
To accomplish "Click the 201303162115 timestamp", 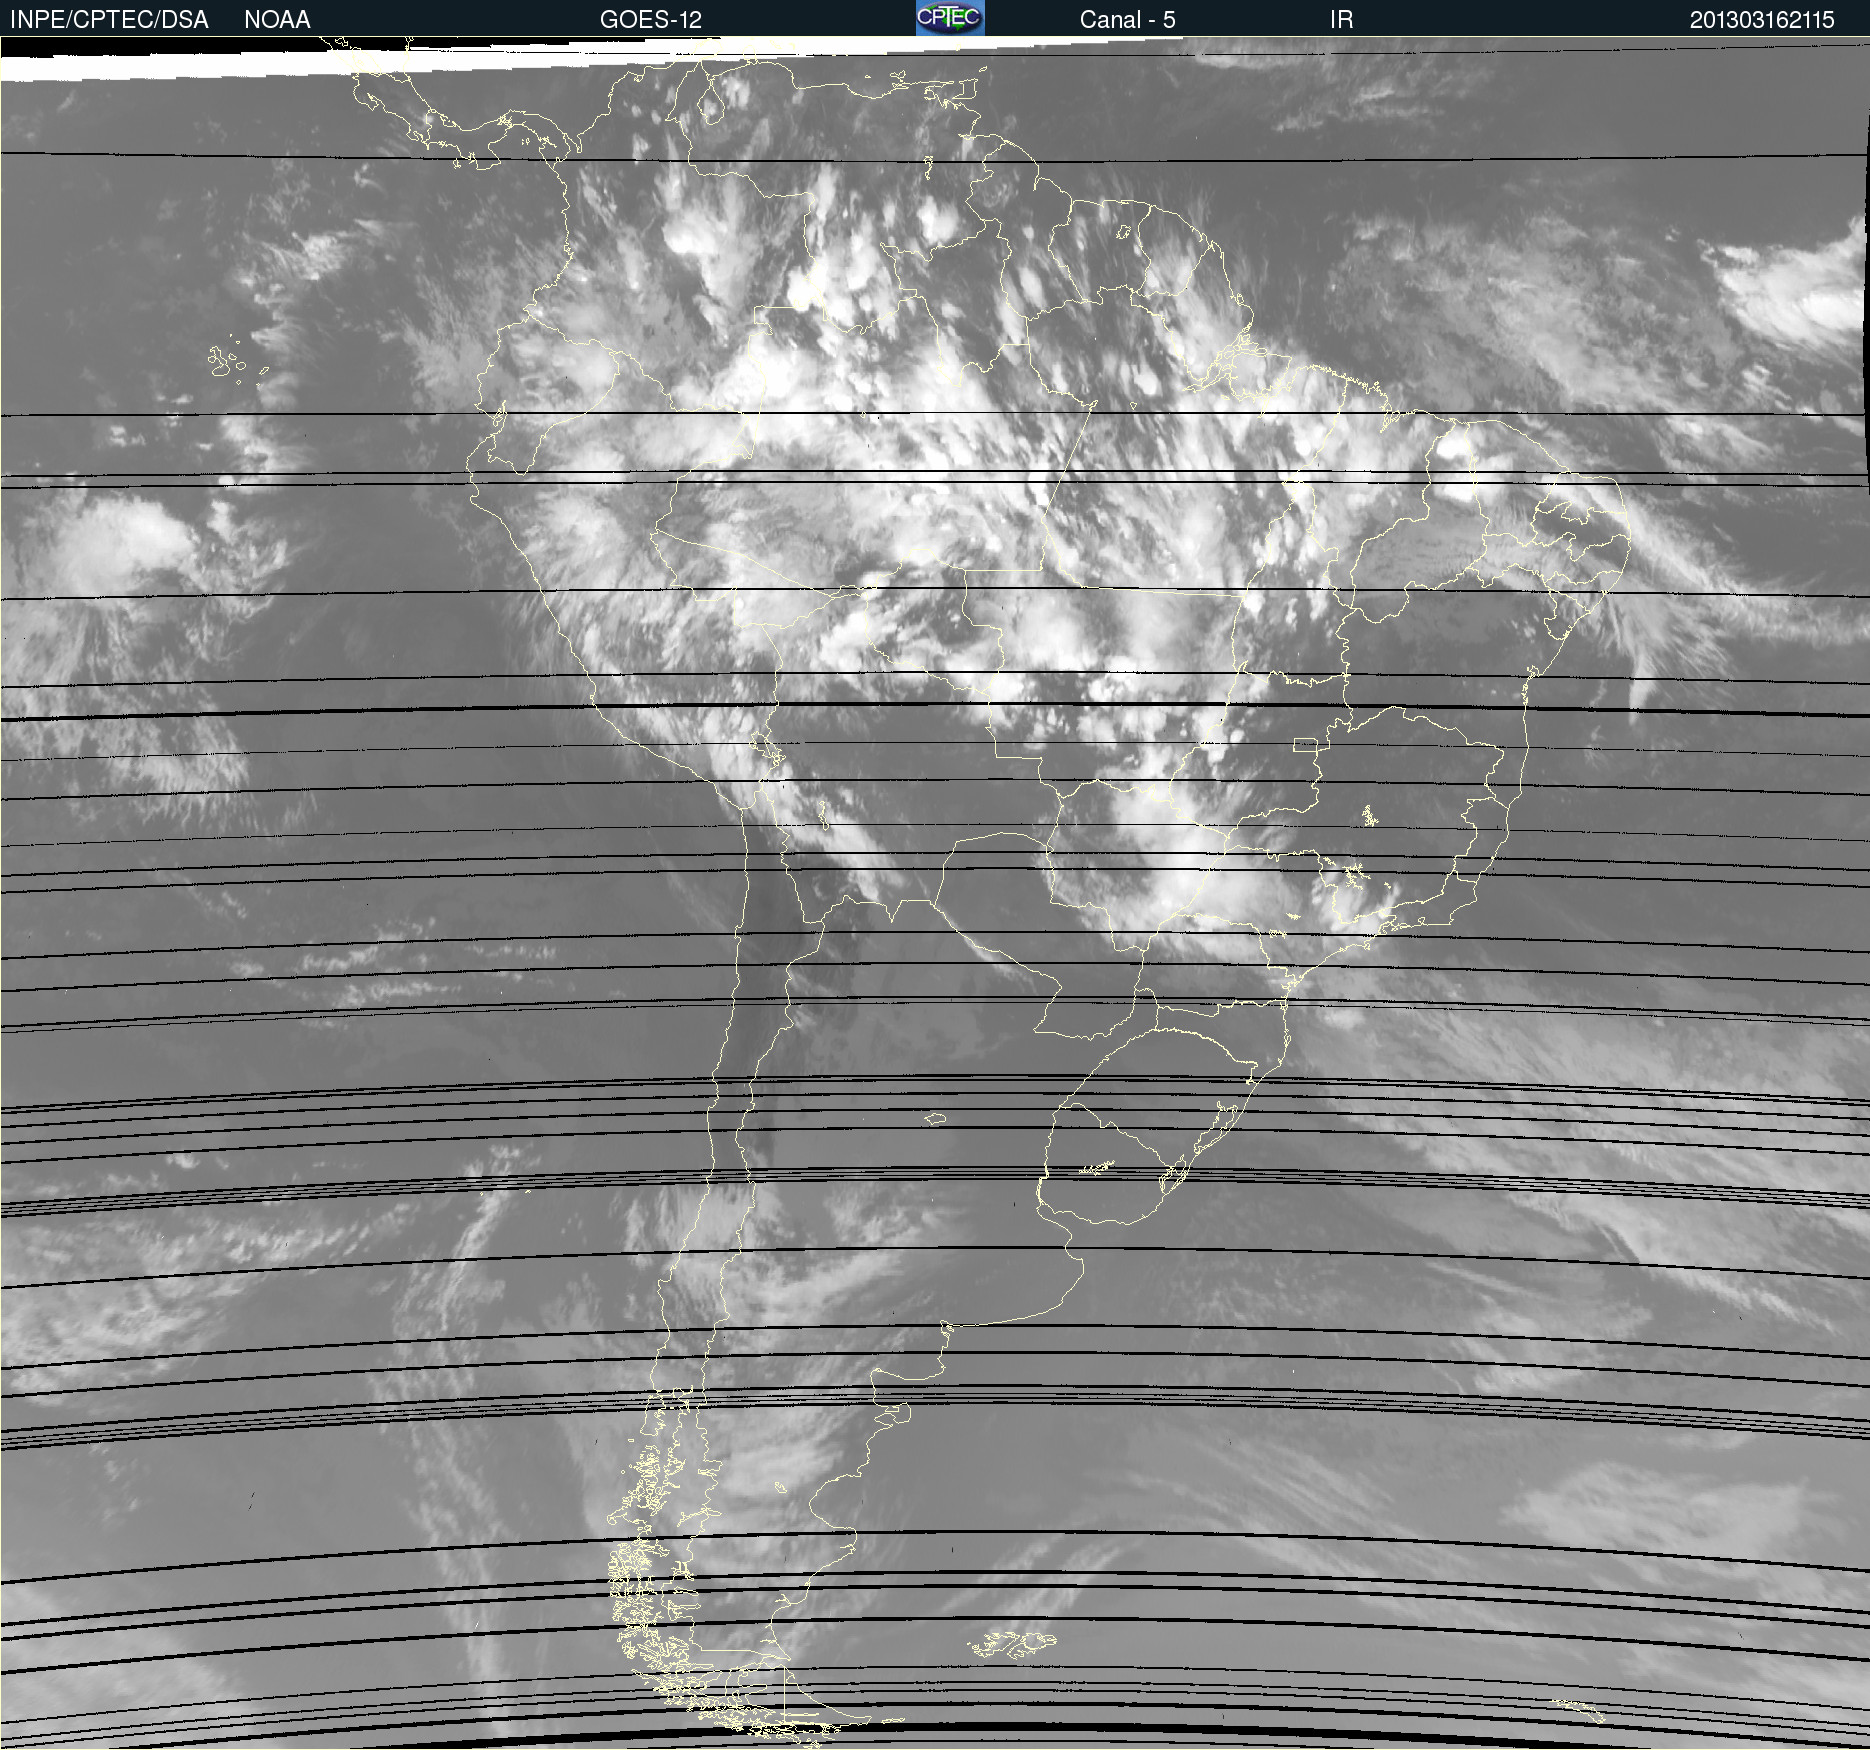I will [x=1762, y=20].
